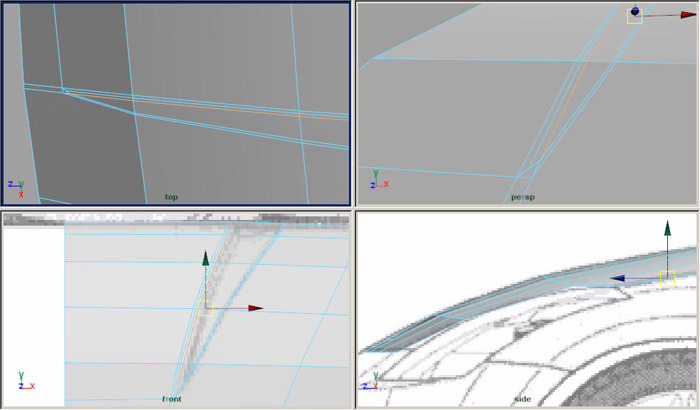Click the axis orientation indicator in front view
Image resolution: width=700 pixels, height=410 pixels.
24,382
